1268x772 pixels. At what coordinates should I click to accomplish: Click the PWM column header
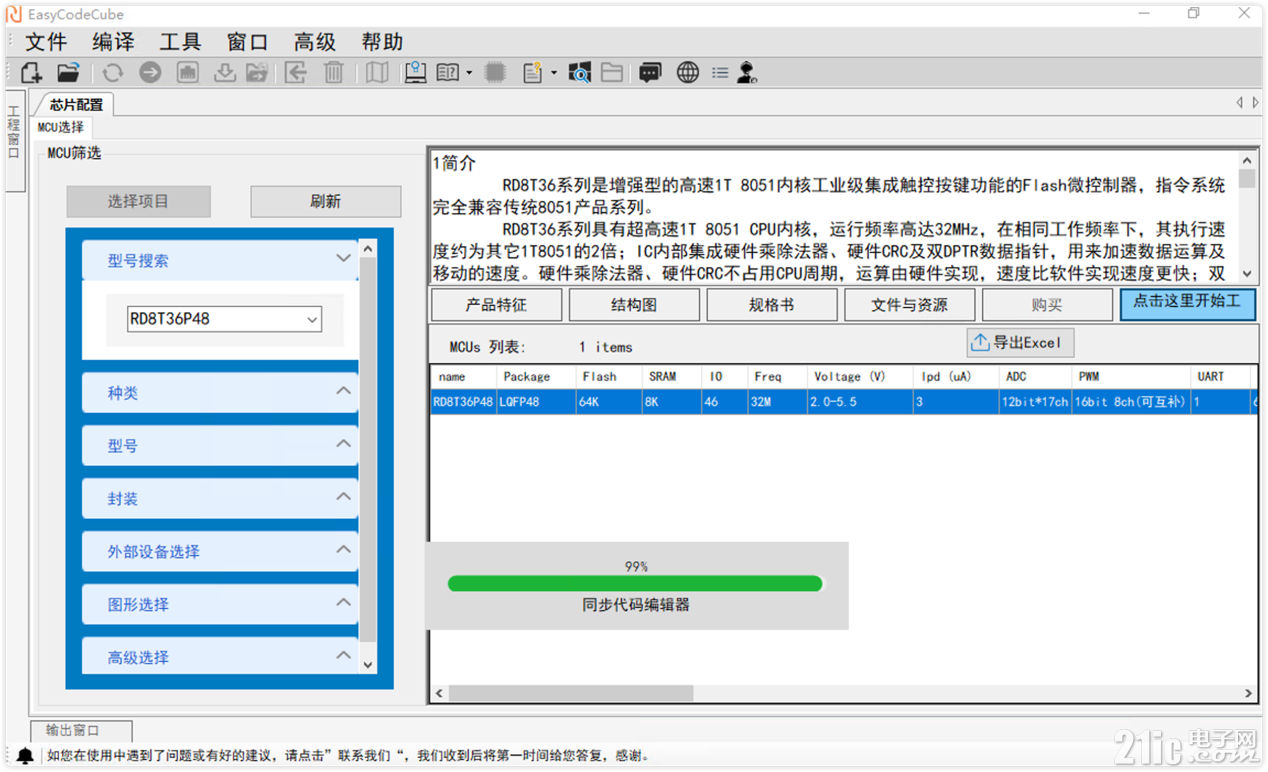1131,377
